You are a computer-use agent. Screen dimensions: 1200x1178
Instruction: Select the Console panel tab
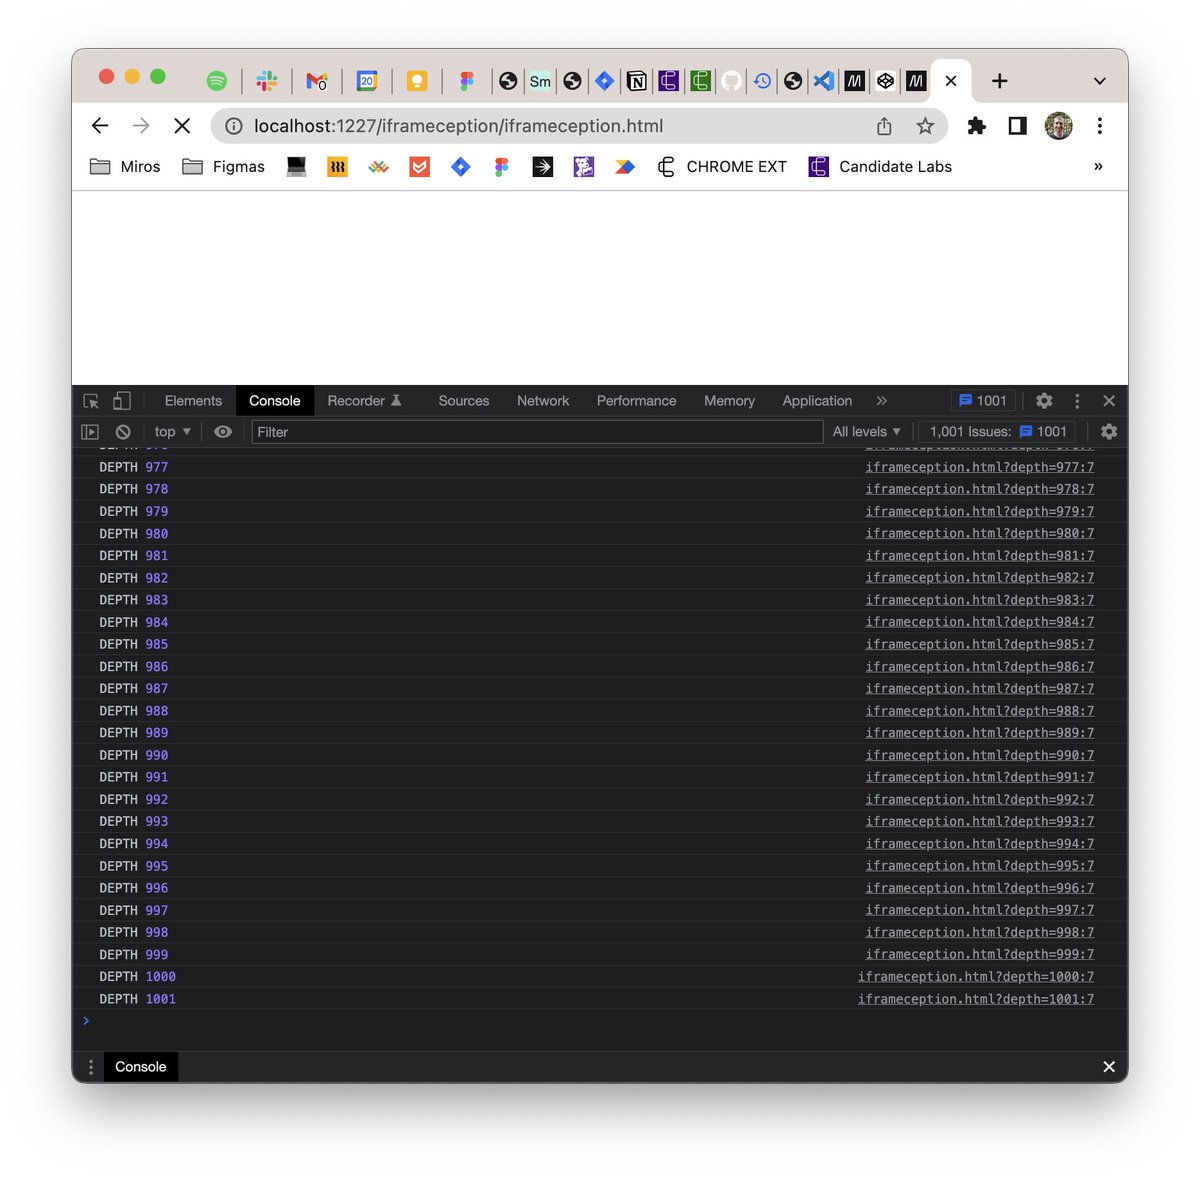coord(275,401)
